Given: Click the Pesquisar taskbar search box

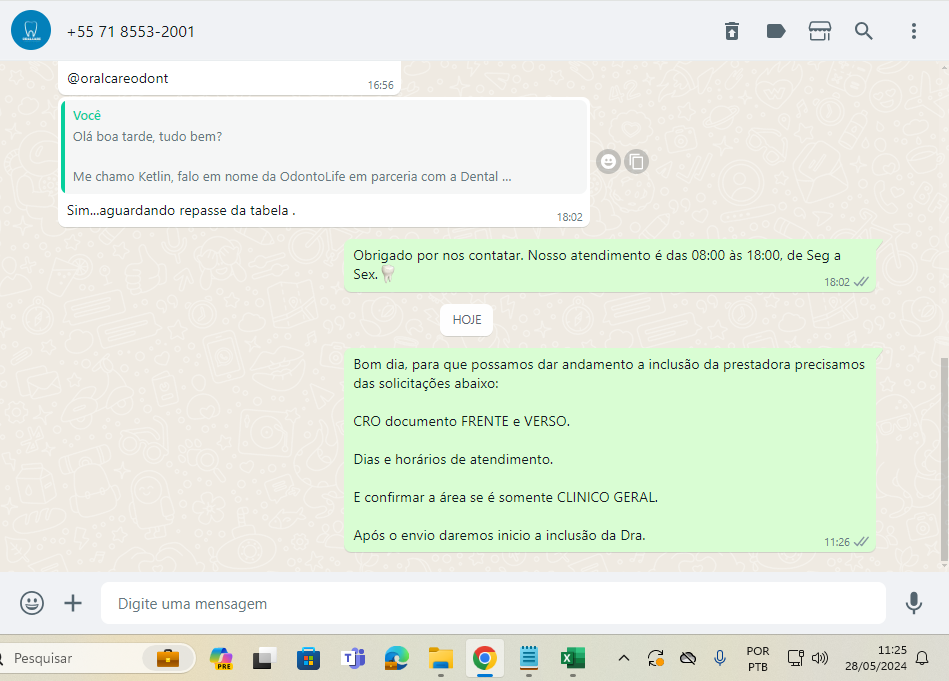Looking at the screenshot, I should pyautogui.click(x=97, y=658).
